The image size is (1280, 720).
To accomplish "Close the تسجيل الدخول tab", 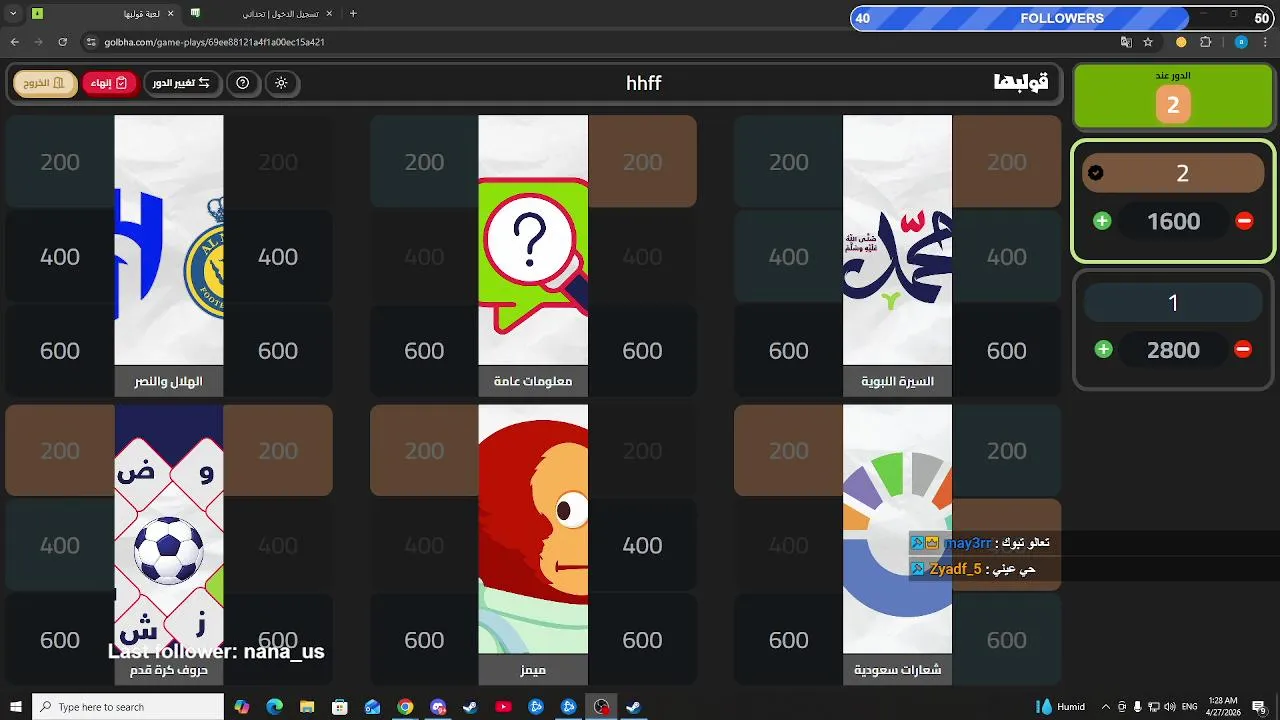I will tap(329, 14).
